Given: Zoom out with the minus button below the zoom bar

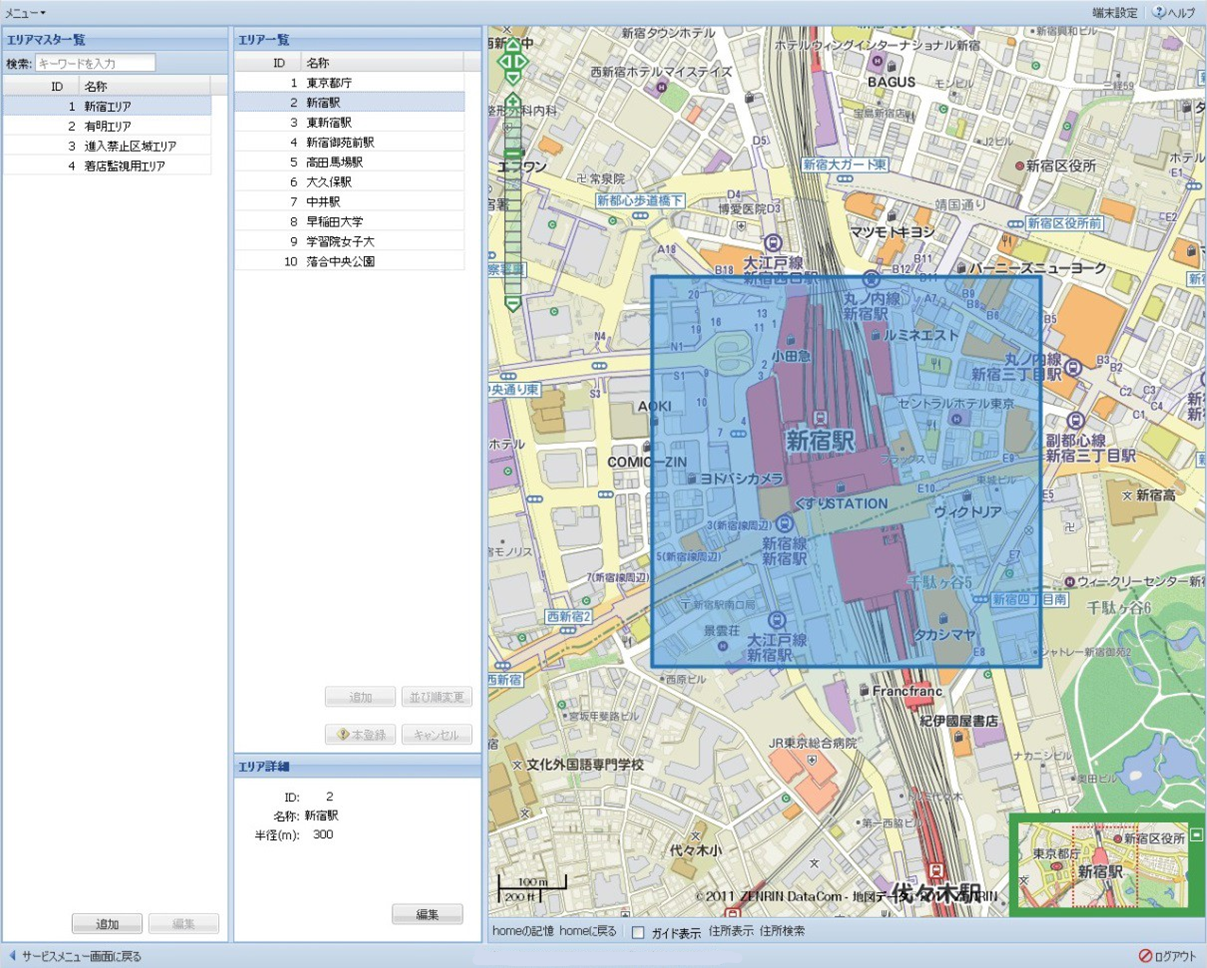Looking at the screenshot, I should [513, 305].
